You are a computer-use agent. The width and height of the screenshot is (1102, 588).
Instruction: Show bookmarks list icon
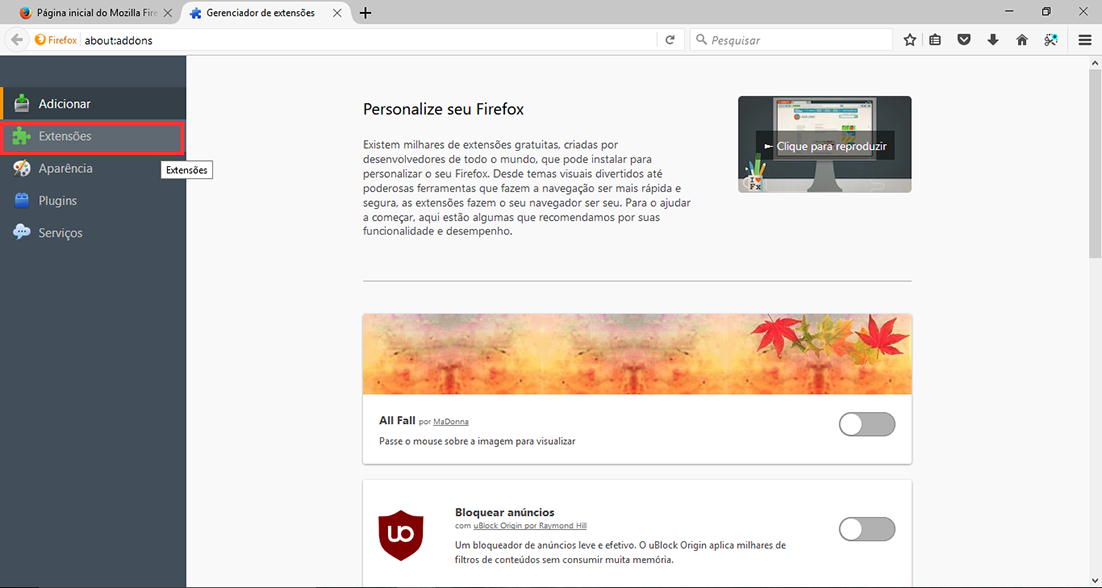935,40
